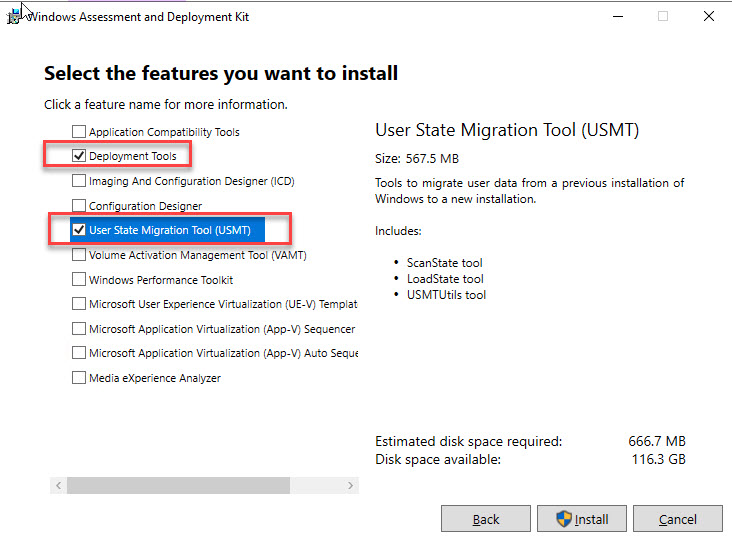This screenshot has height=543, width=732.
Task: Select the UE-V Template feature checkbox
Action: [x=79, y=304]
